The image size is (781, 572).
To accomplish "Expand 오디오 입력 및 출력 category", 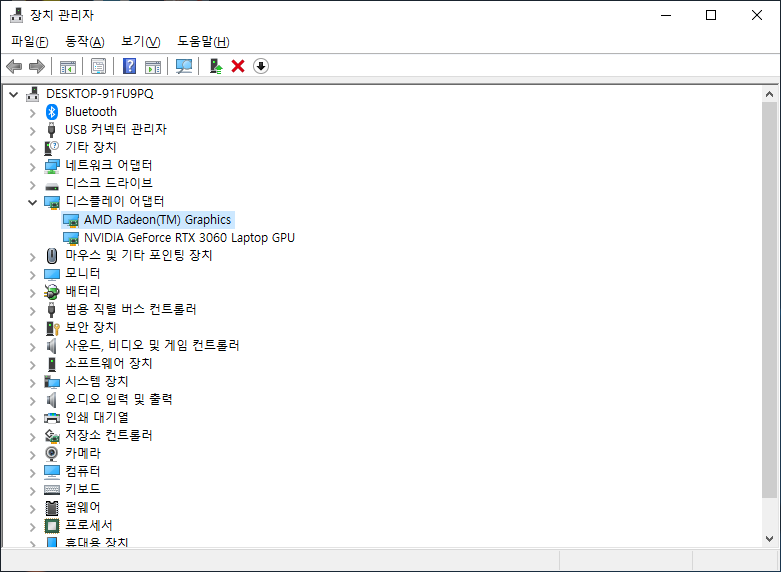I will pyautogui.click(x=32, y=400).
